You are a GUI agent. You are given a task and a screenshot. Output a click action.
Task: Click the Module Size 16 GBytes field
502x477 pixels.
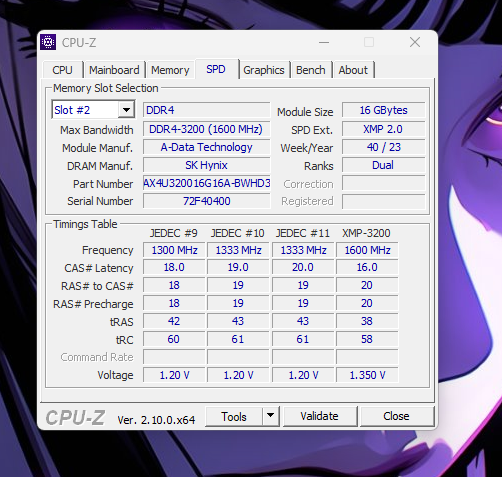(383, 110)
